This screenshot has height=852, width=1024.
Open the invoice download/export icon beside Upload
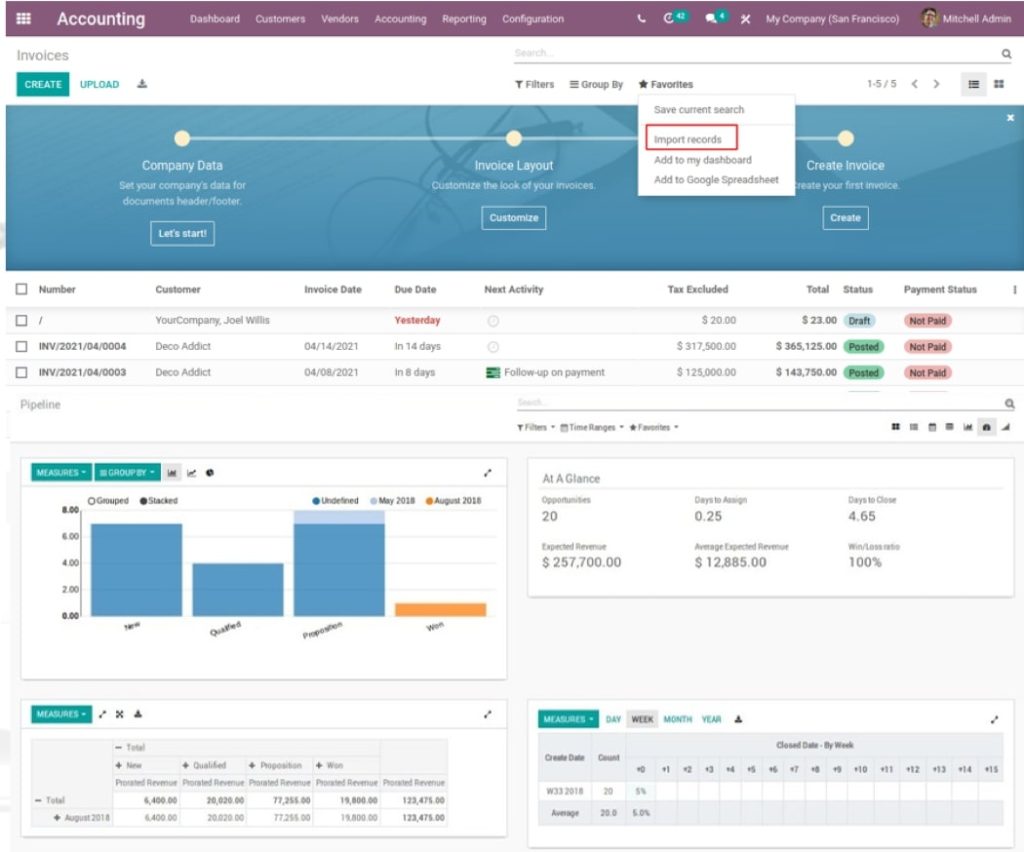pyautogui.click(x=140, y=85)
